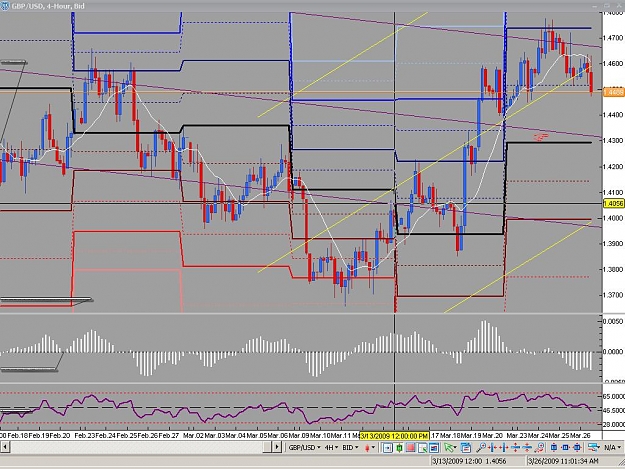Click the 1.3700 price axis label
This screenshot has width=625, height=469.
[613, 295]
